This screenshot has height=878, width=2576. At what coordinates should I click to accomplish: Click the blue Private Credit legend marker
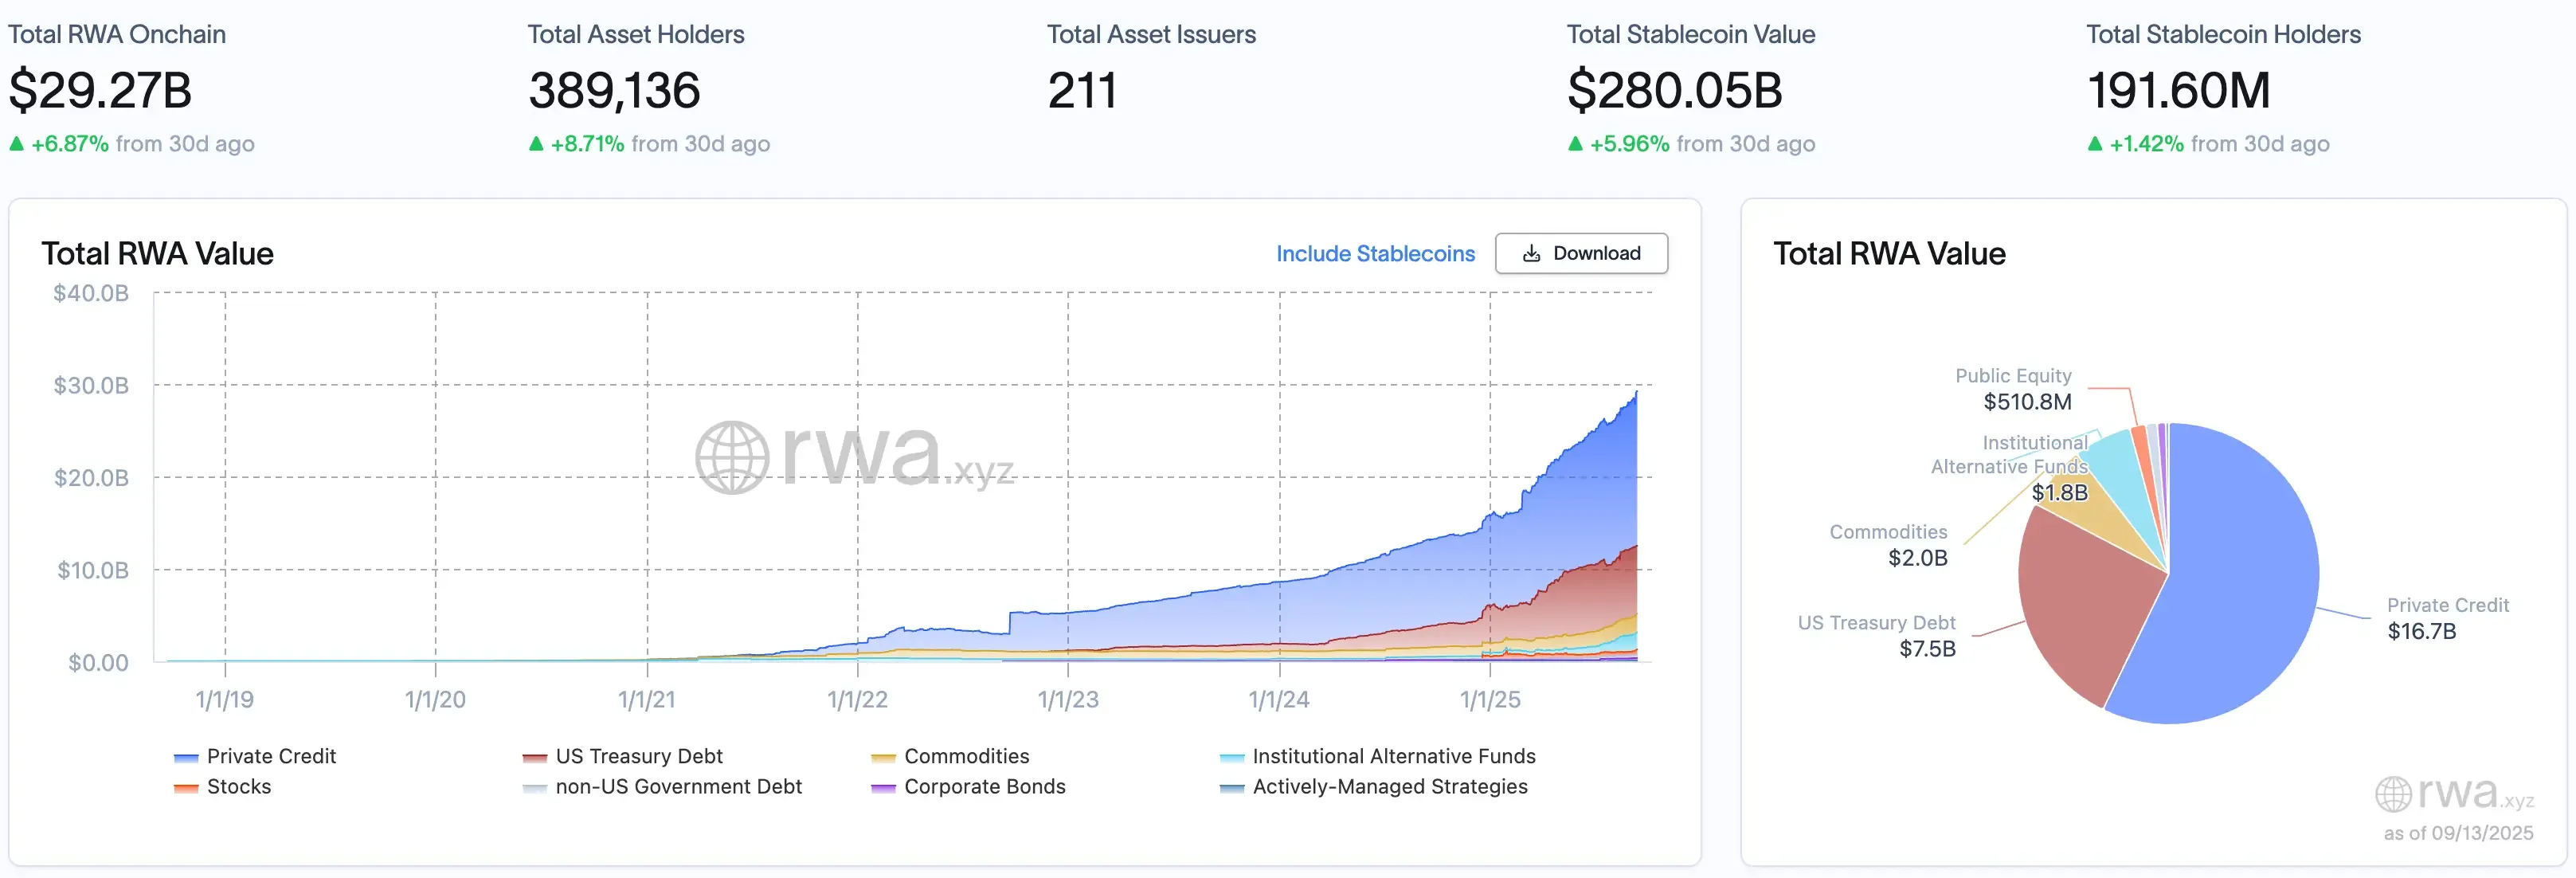click(186, 758)
